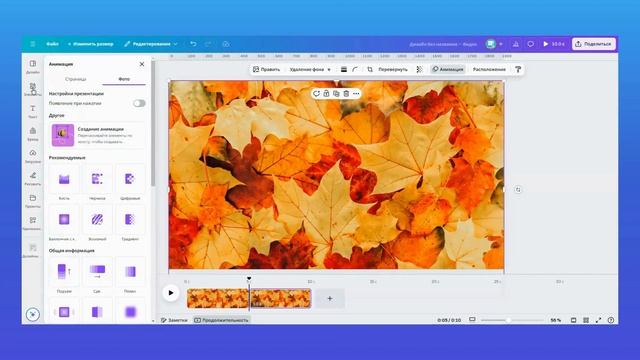Open the transparency checkered icon
The width and height of the screenshot is (640, 360).
419,69
